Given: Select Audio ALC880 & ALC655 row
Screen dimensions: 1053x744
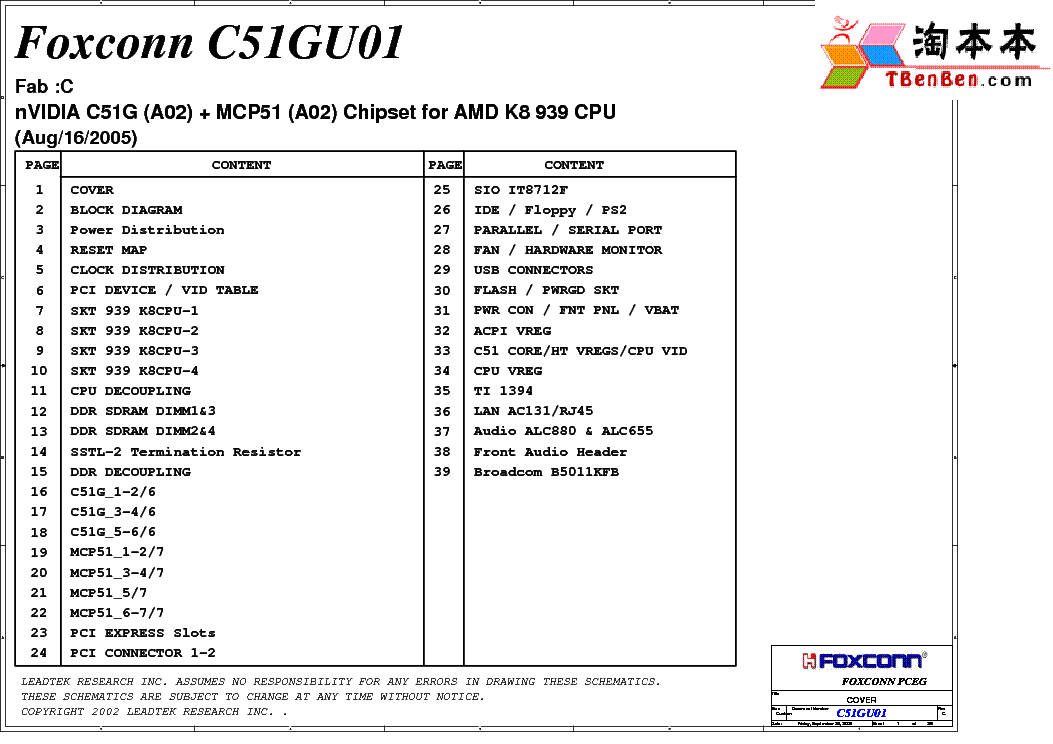Looking at the screenshot, I should 563,431.
